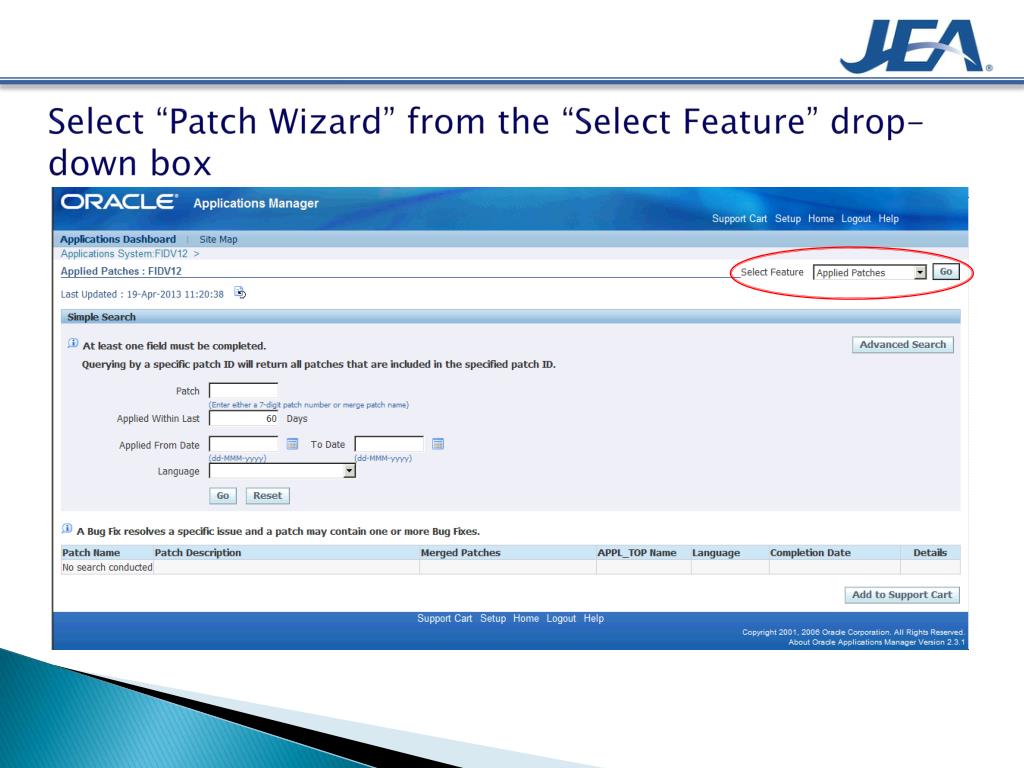Image resolution: width=1024 pixels, height=768 pixels.
Task: Go to Home in footer
Action: pyautogui.click(x=526, y=618)
